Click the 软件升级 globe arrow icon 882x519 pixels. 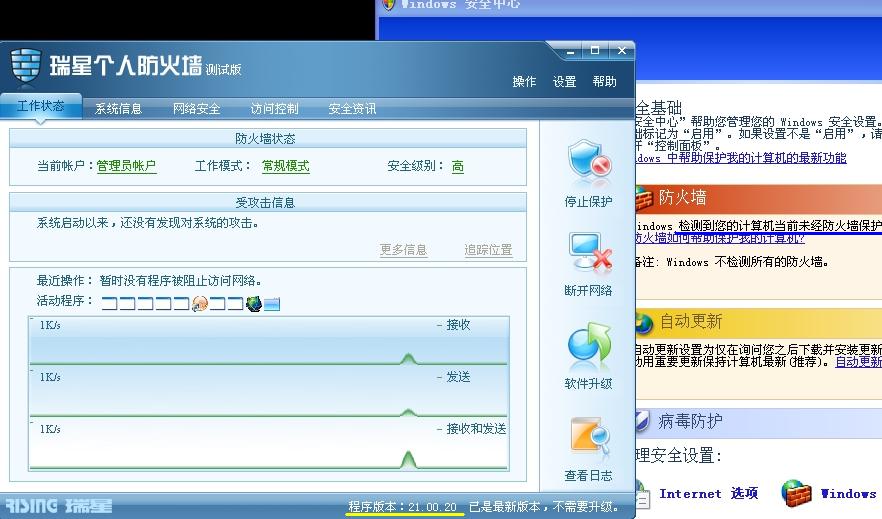589,342
